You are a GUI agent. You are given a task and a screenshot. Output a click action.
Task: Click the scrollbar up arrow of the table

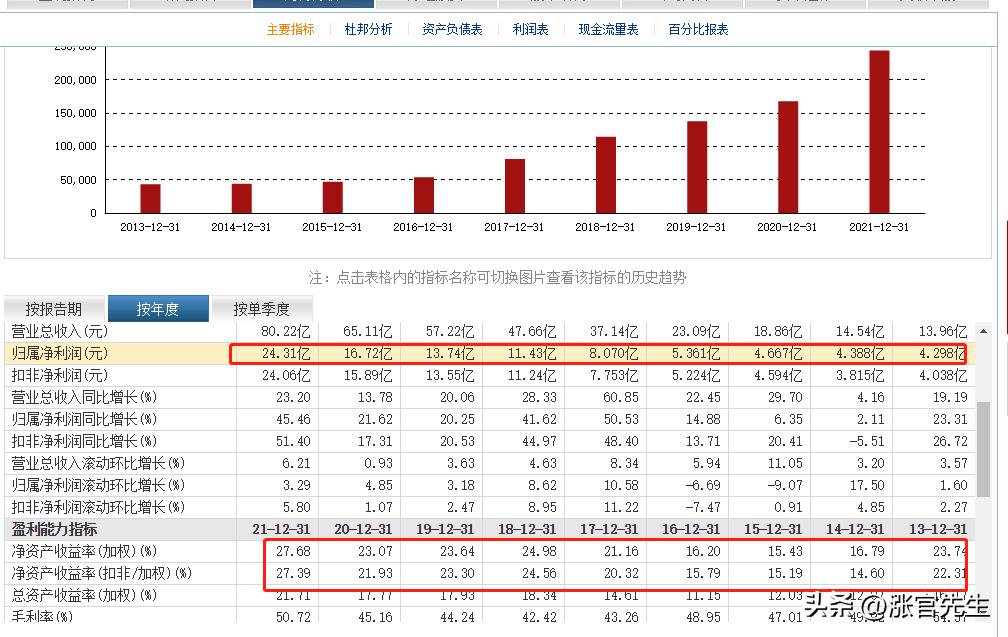tap(984, 331)
